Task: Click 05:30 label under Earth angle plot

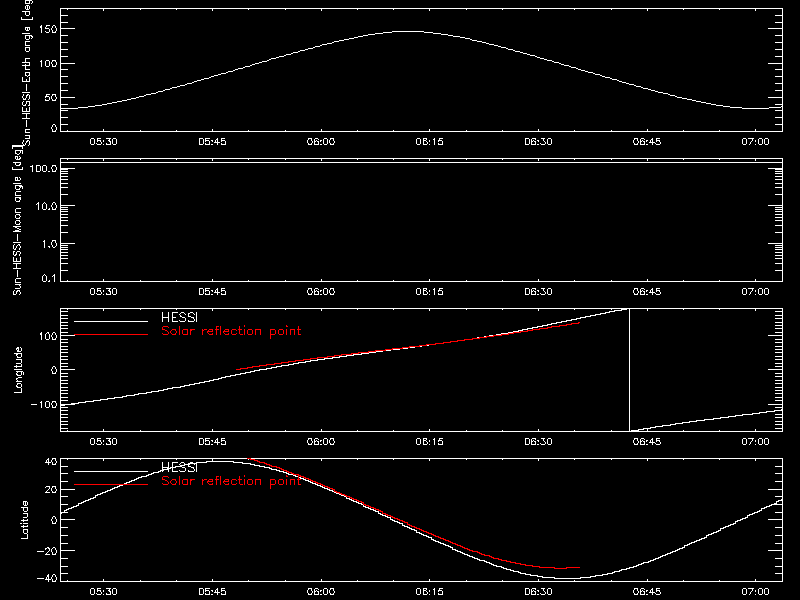Action: 104,142
